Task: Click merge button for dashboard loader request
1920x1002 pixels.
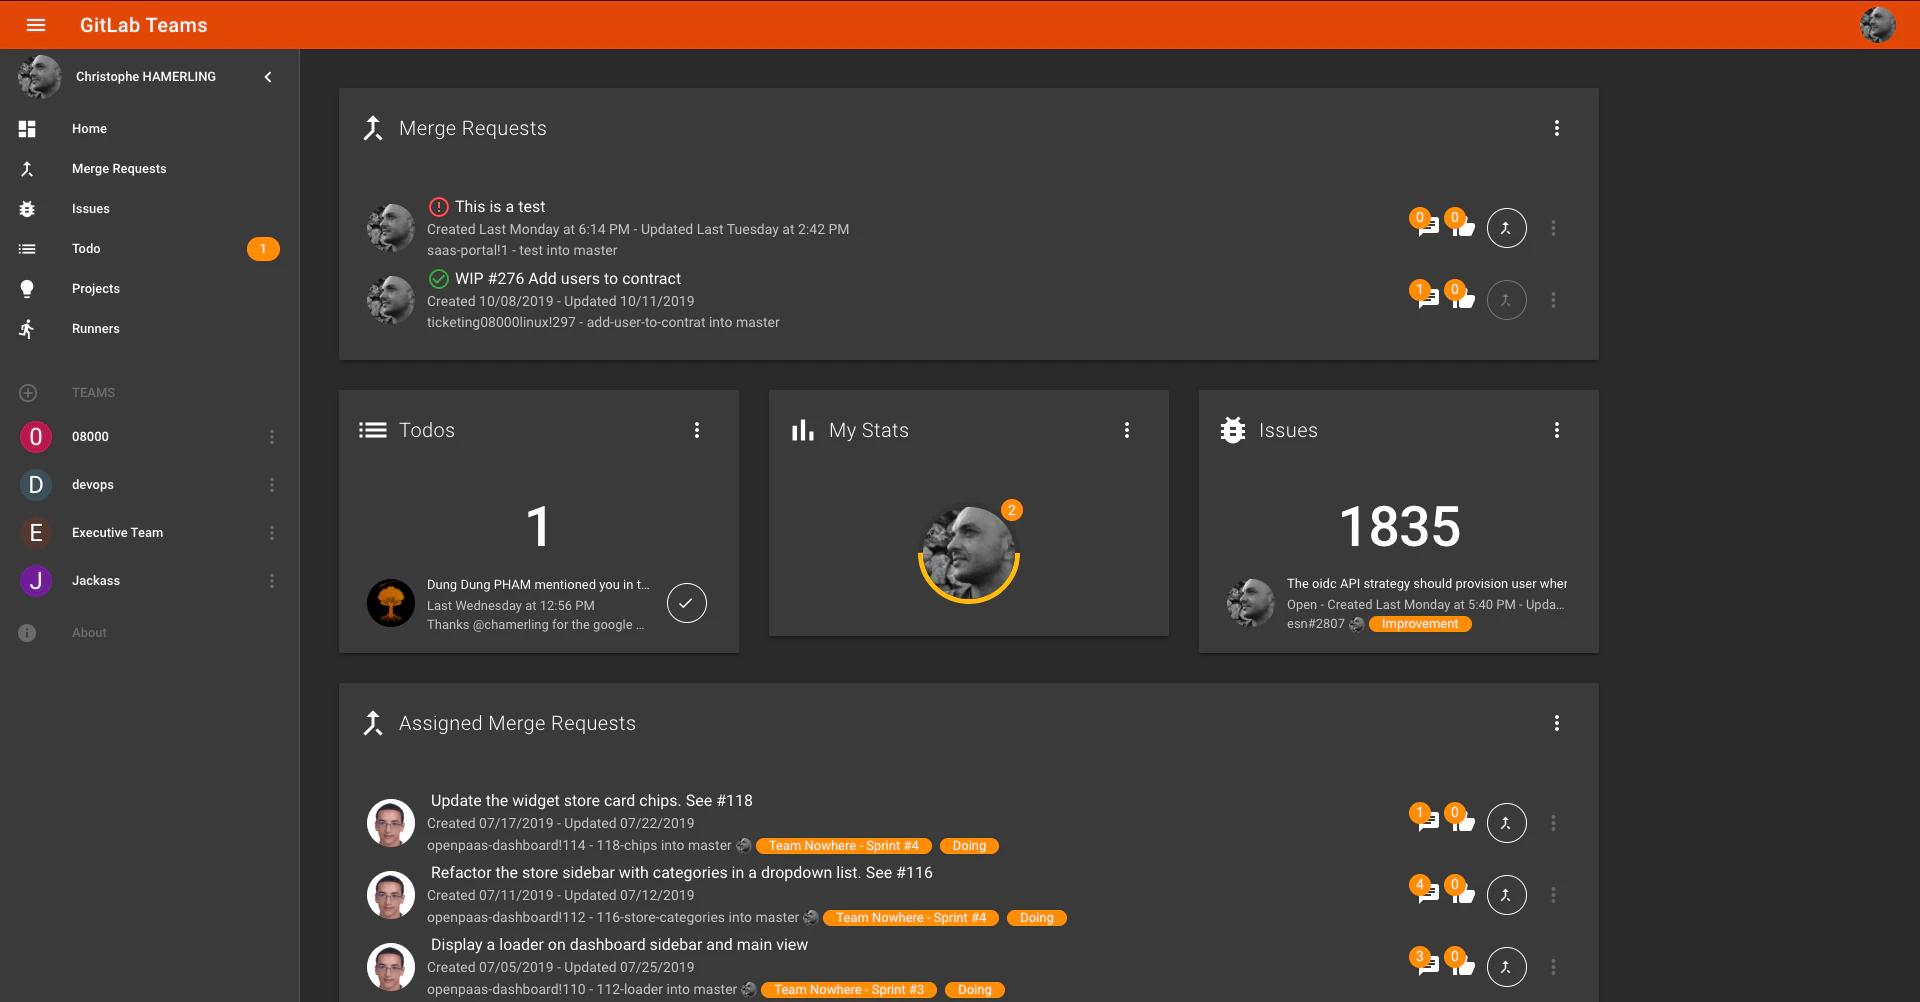Action: (x=1506, y=967)
